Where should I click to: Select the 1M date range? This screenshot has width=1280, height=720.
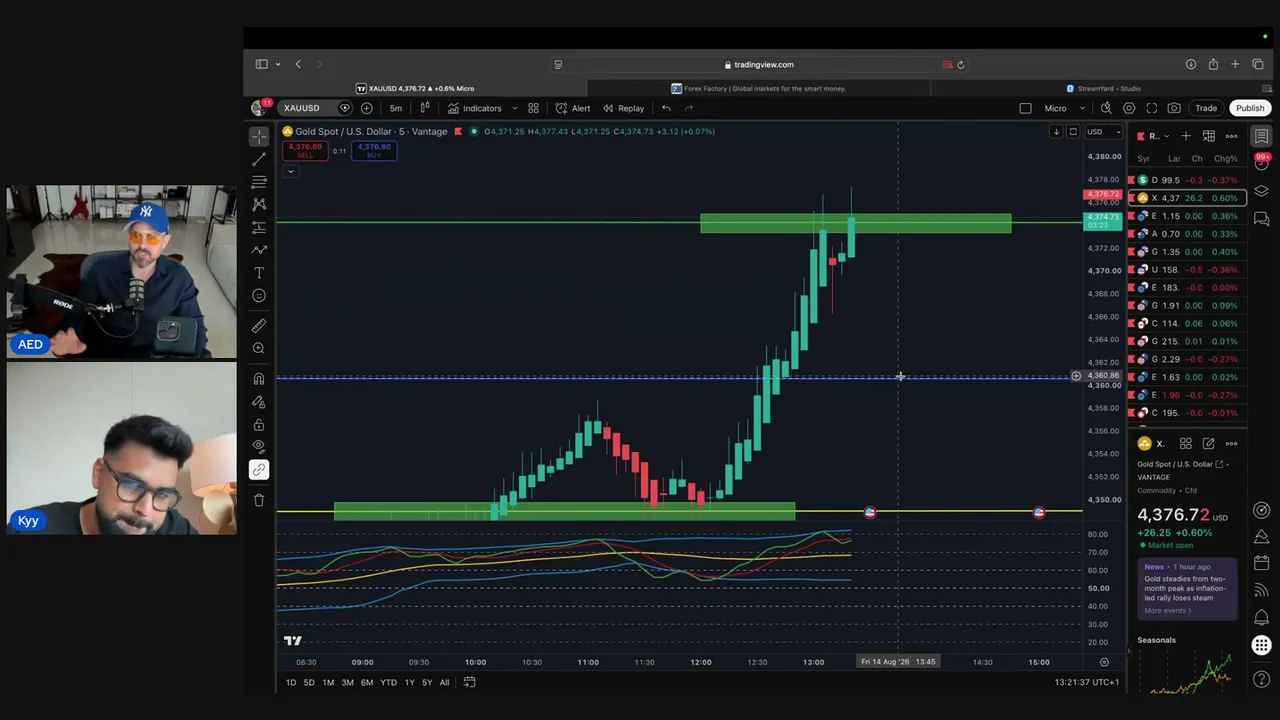click(x=328, y=683)
